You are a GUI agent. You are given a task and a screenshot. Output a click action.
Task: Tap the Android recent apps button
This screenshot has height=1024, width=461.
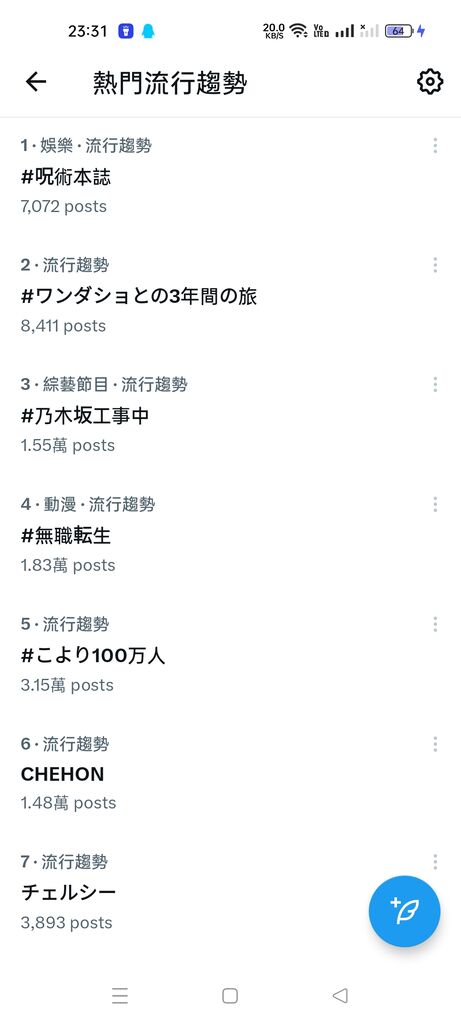(x=120, y=995)
